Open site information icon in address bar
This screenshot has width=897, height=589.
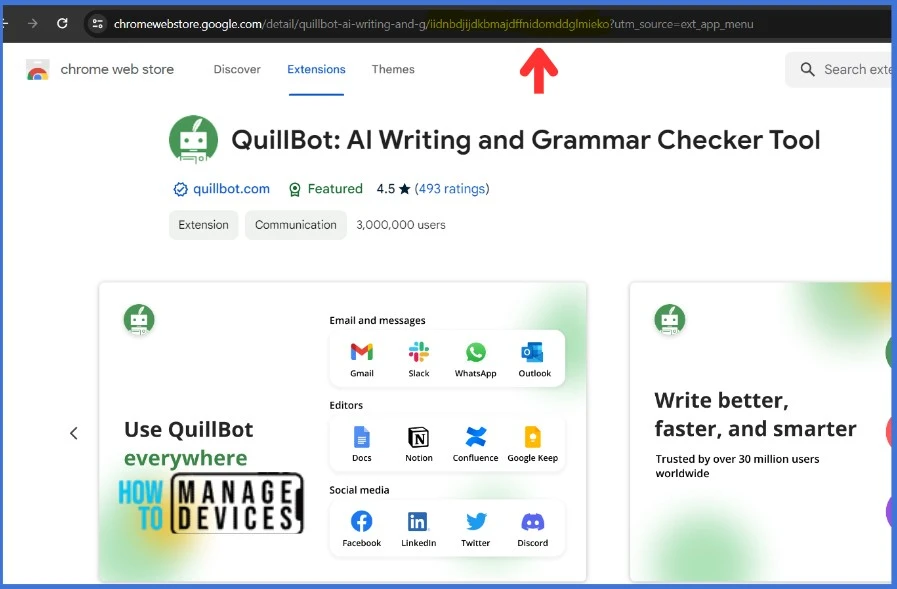[x=98, y=23]
